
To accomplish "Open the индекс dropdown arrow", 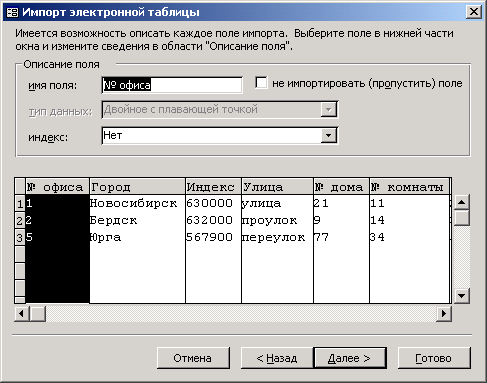I will tap(329, 136).
